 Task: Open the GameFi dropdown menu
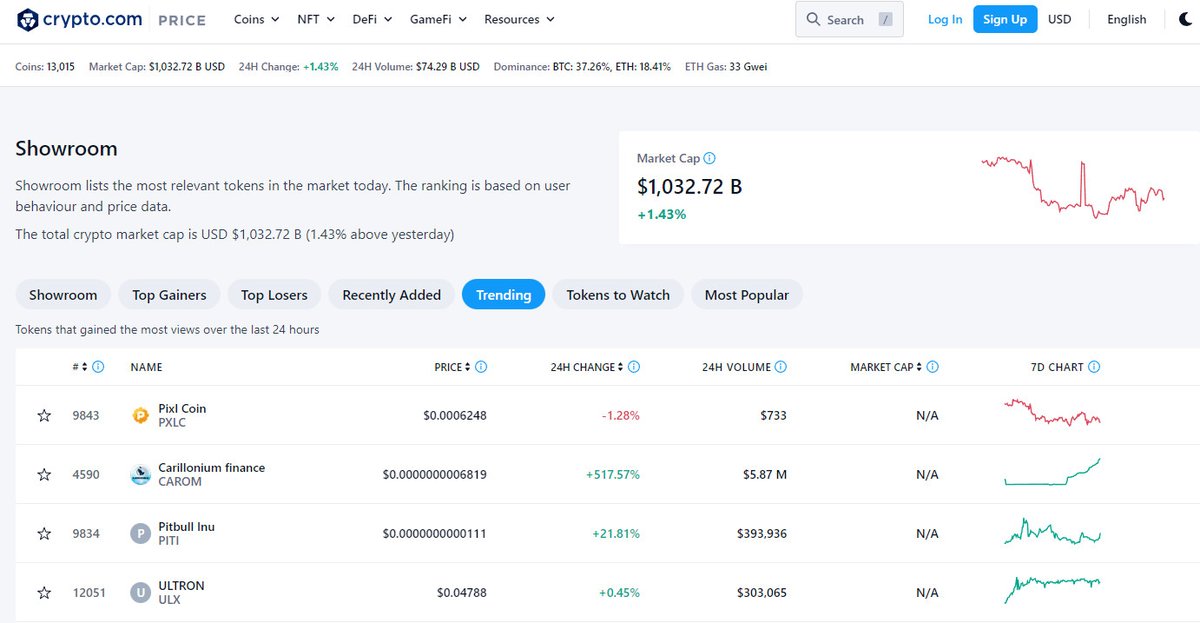point(438,19)
